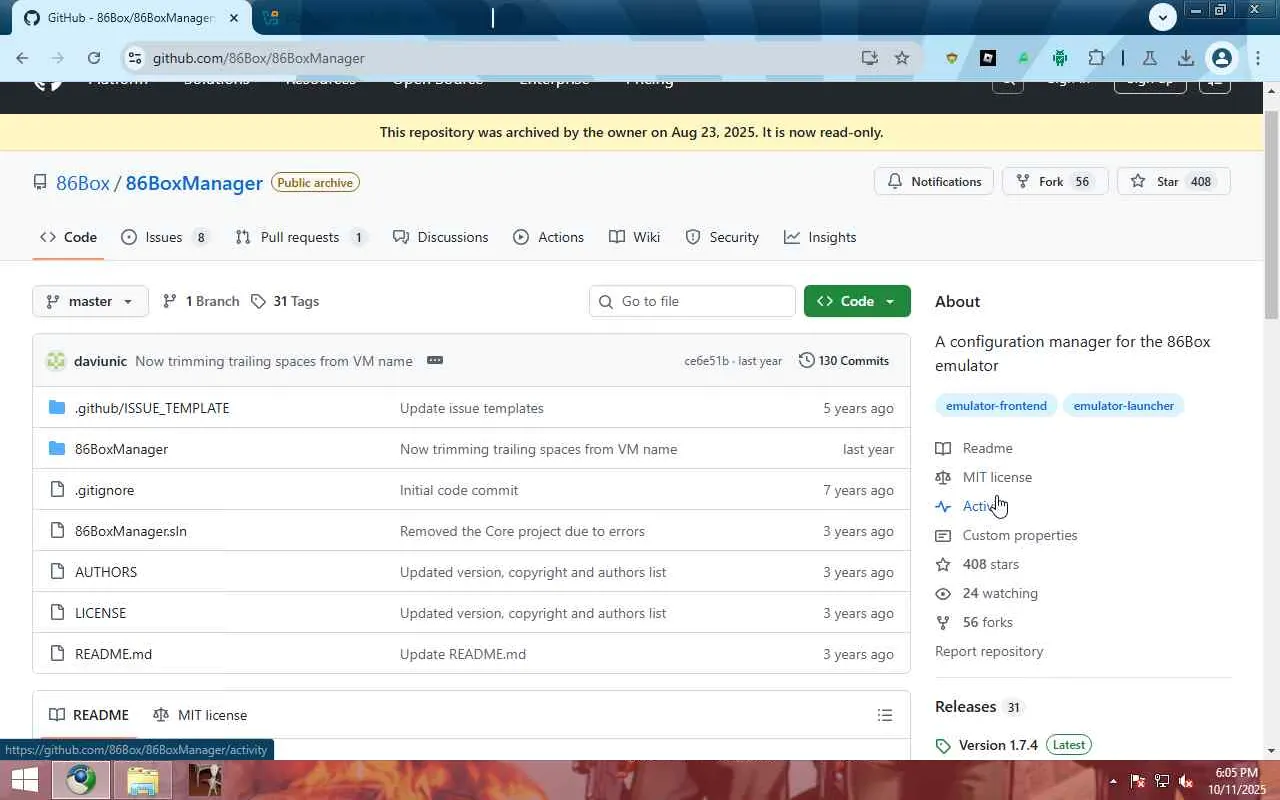The height and width of the screenshot is (800, 1280).
Task: Open the 86BoxManager.sln file
Action: pyautogui.click(x=131, y=531)
